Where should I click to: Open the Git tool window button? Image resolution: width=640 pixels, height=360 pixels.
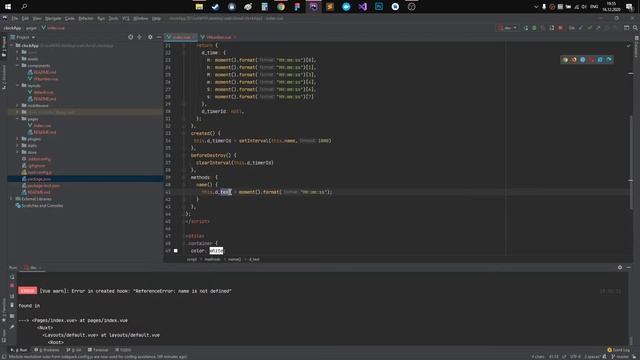coord(74,350)
